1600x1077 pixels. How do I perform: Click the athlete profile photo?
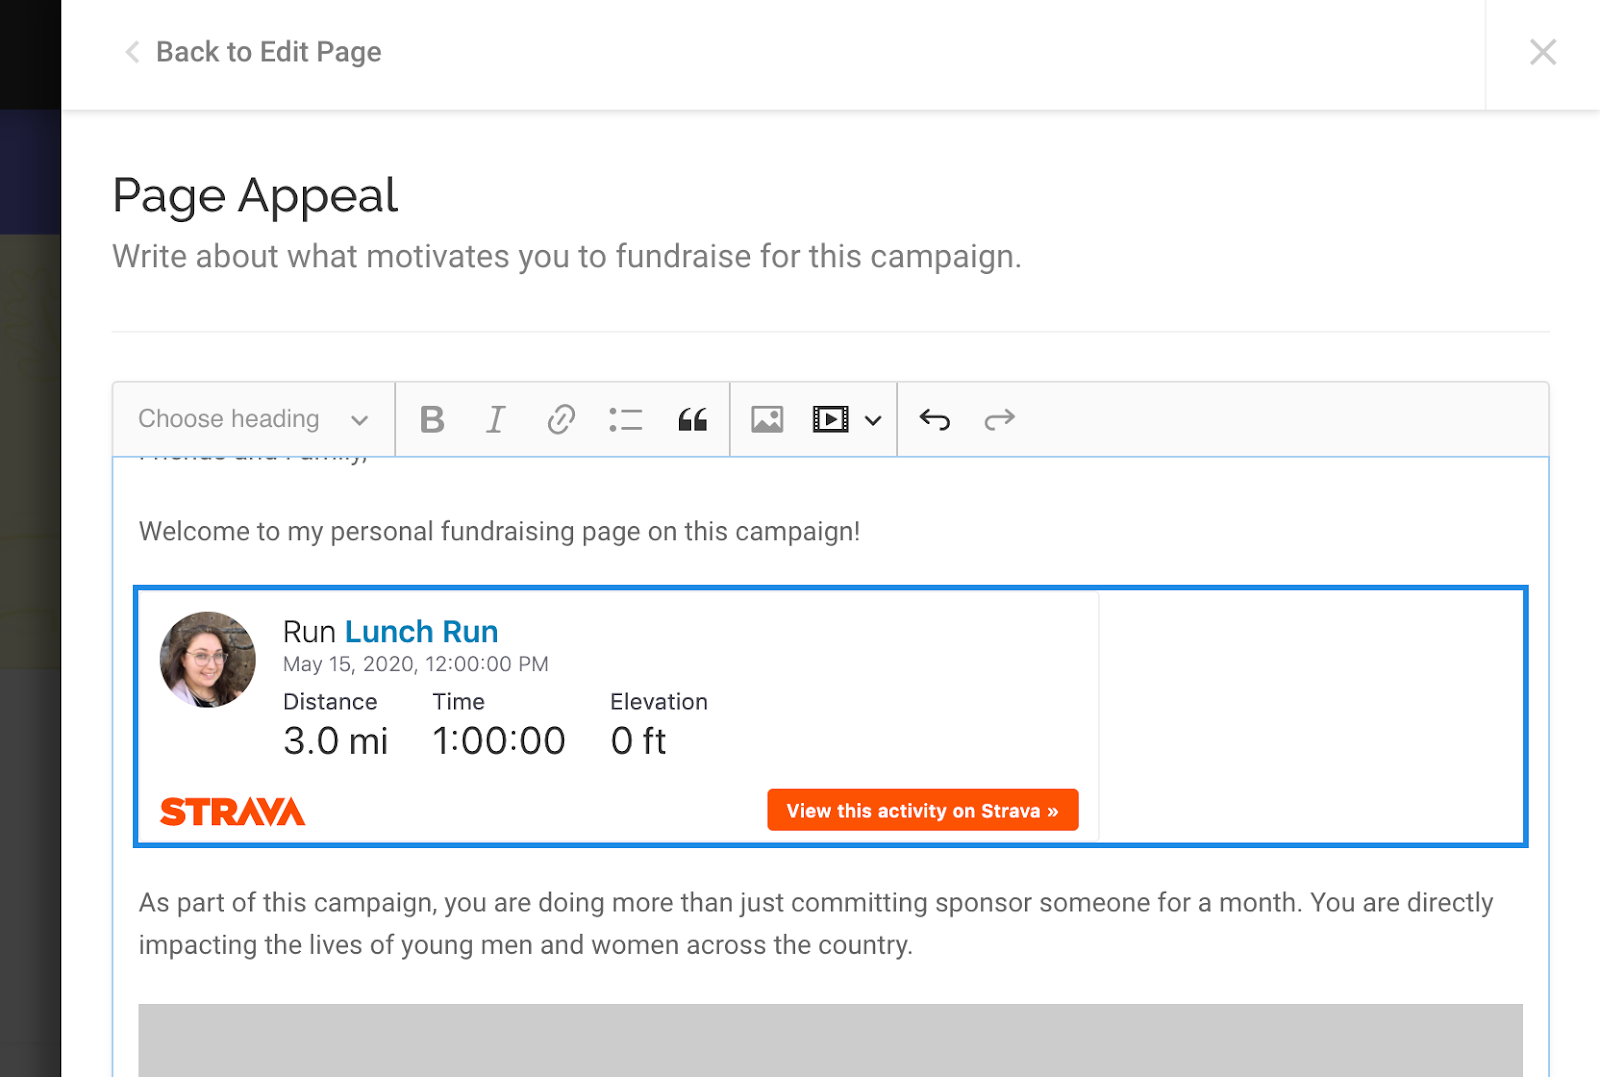point(208,660)
